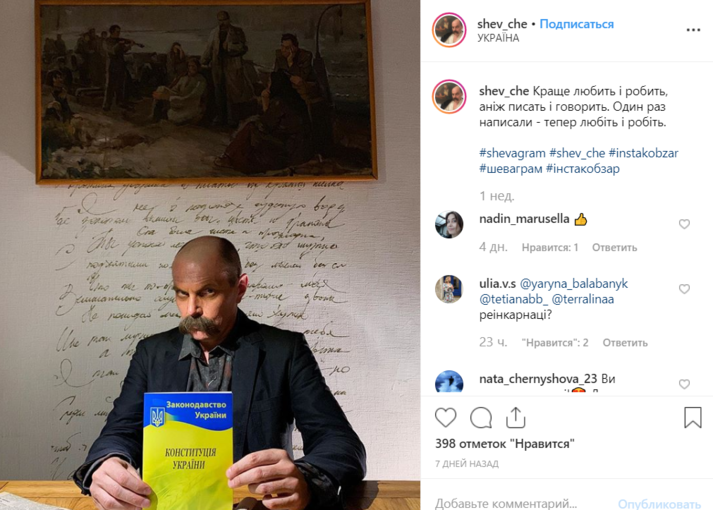Viewport: 713px width, 510px height.
Task: Reply to nadin_marusella via Ответить
Action: [x=614, y=248]
